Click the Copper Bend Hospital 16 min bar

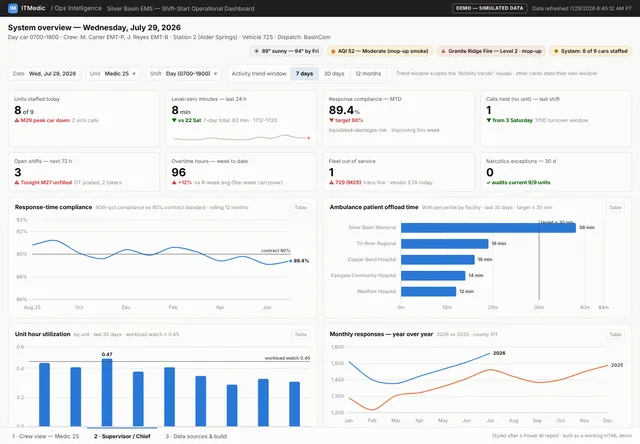(438, 260)
